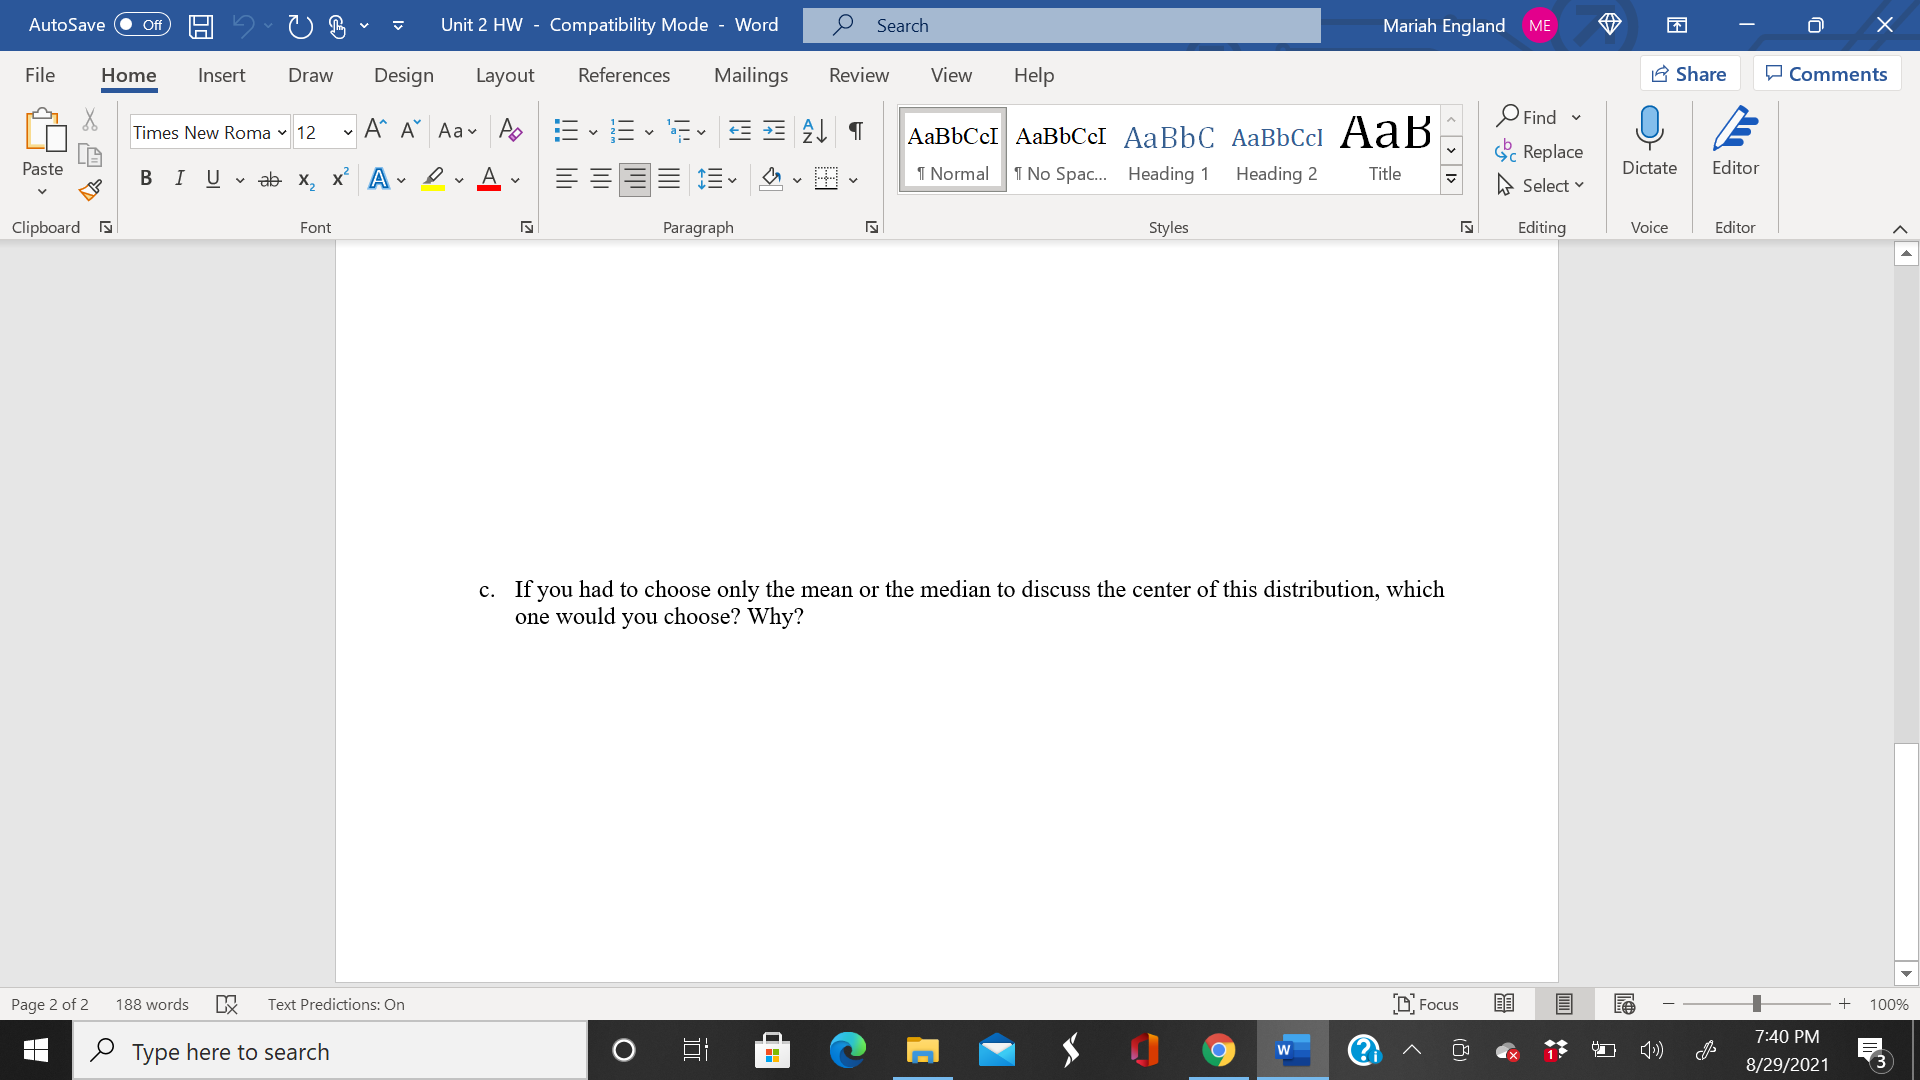
Task: Open Word Count via the words indicator
Action: click(151, 1004)
